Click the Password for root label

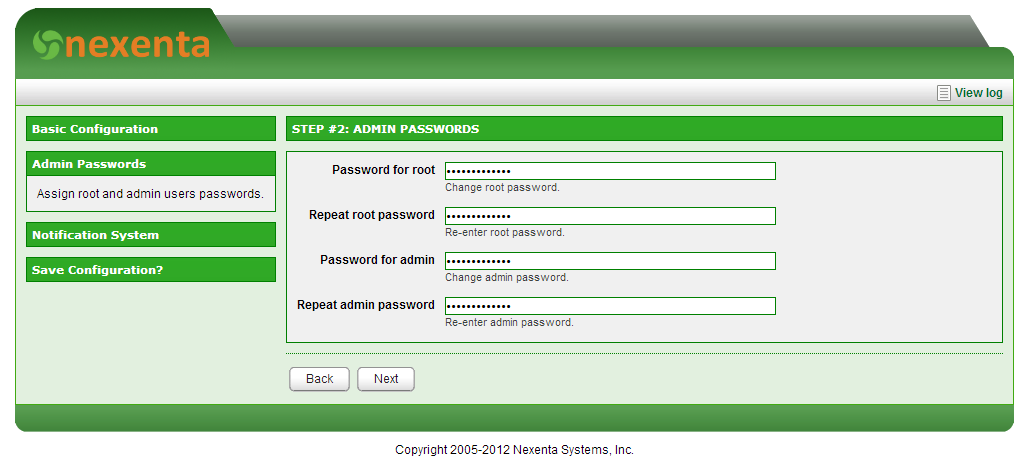383,170
